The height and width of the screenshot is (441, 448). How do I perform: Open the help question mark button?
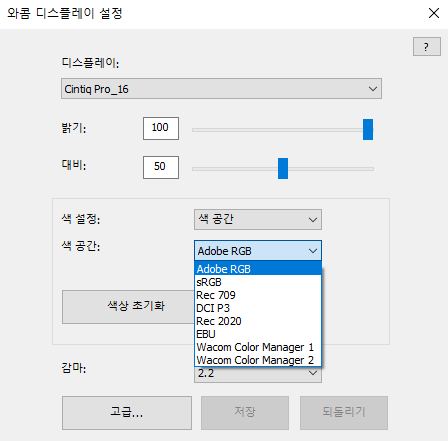(x=427, y=47)
